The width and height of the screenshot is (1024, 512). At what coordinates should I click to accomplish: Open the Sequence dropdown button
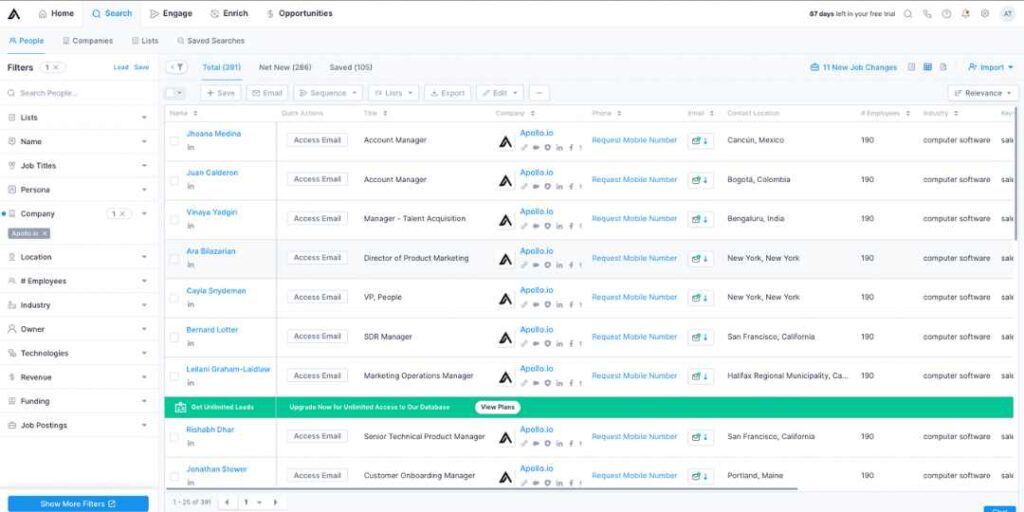tap(328, 93)
